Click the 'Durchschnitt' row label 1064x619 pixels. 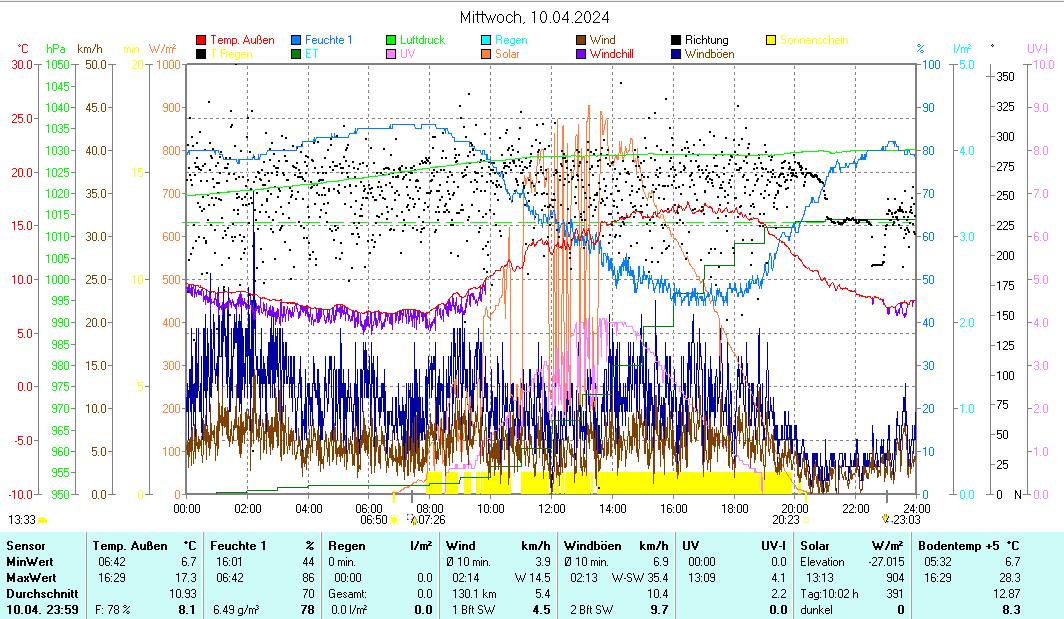(x=42, y=594)
